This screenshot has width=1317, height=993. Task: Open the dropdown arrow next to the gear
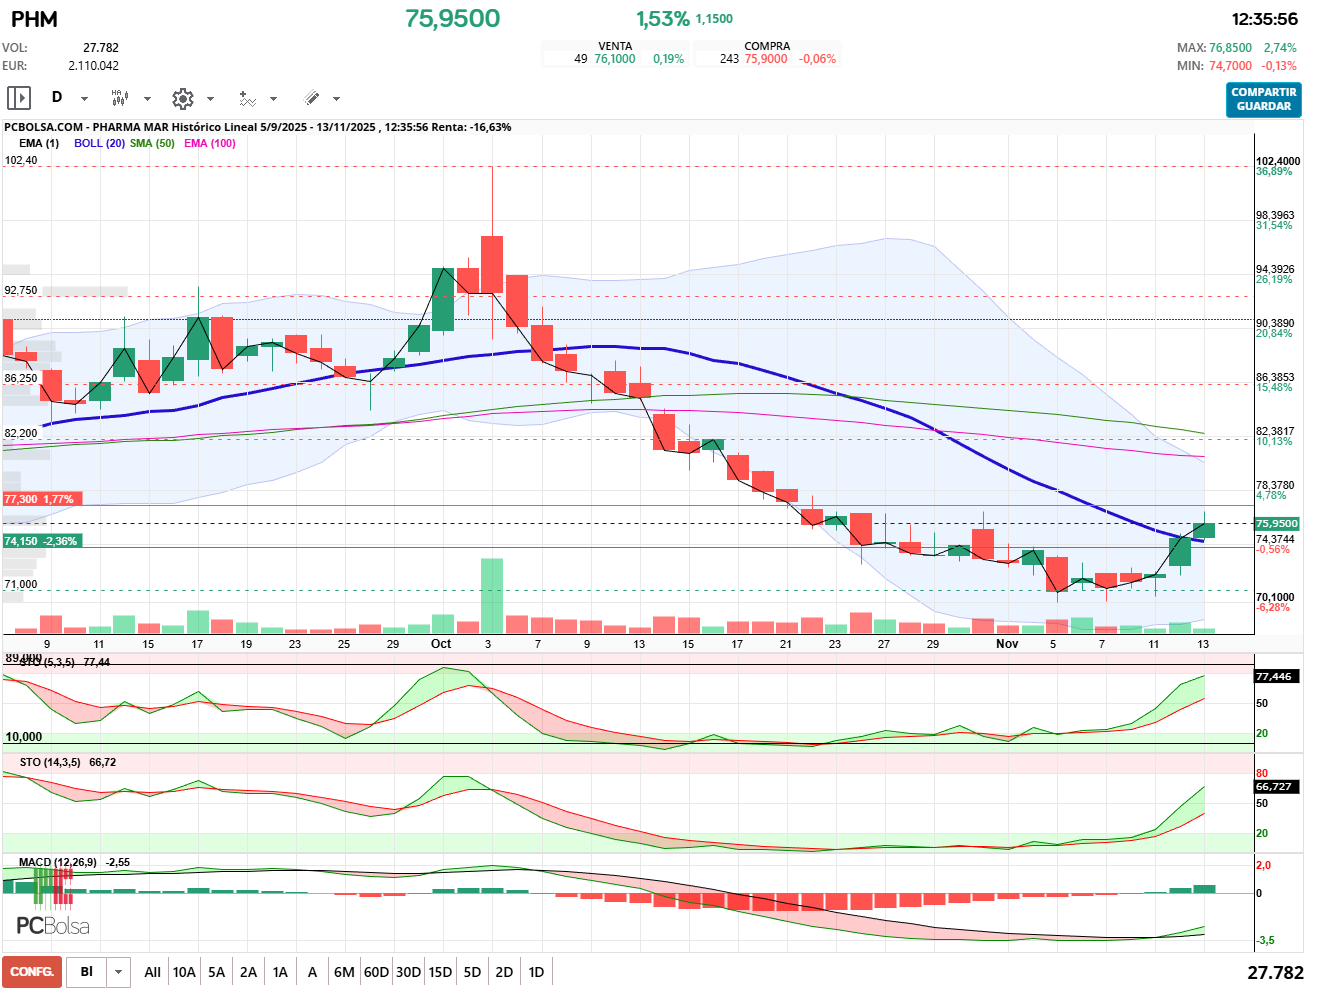click(x=210, y=99)
